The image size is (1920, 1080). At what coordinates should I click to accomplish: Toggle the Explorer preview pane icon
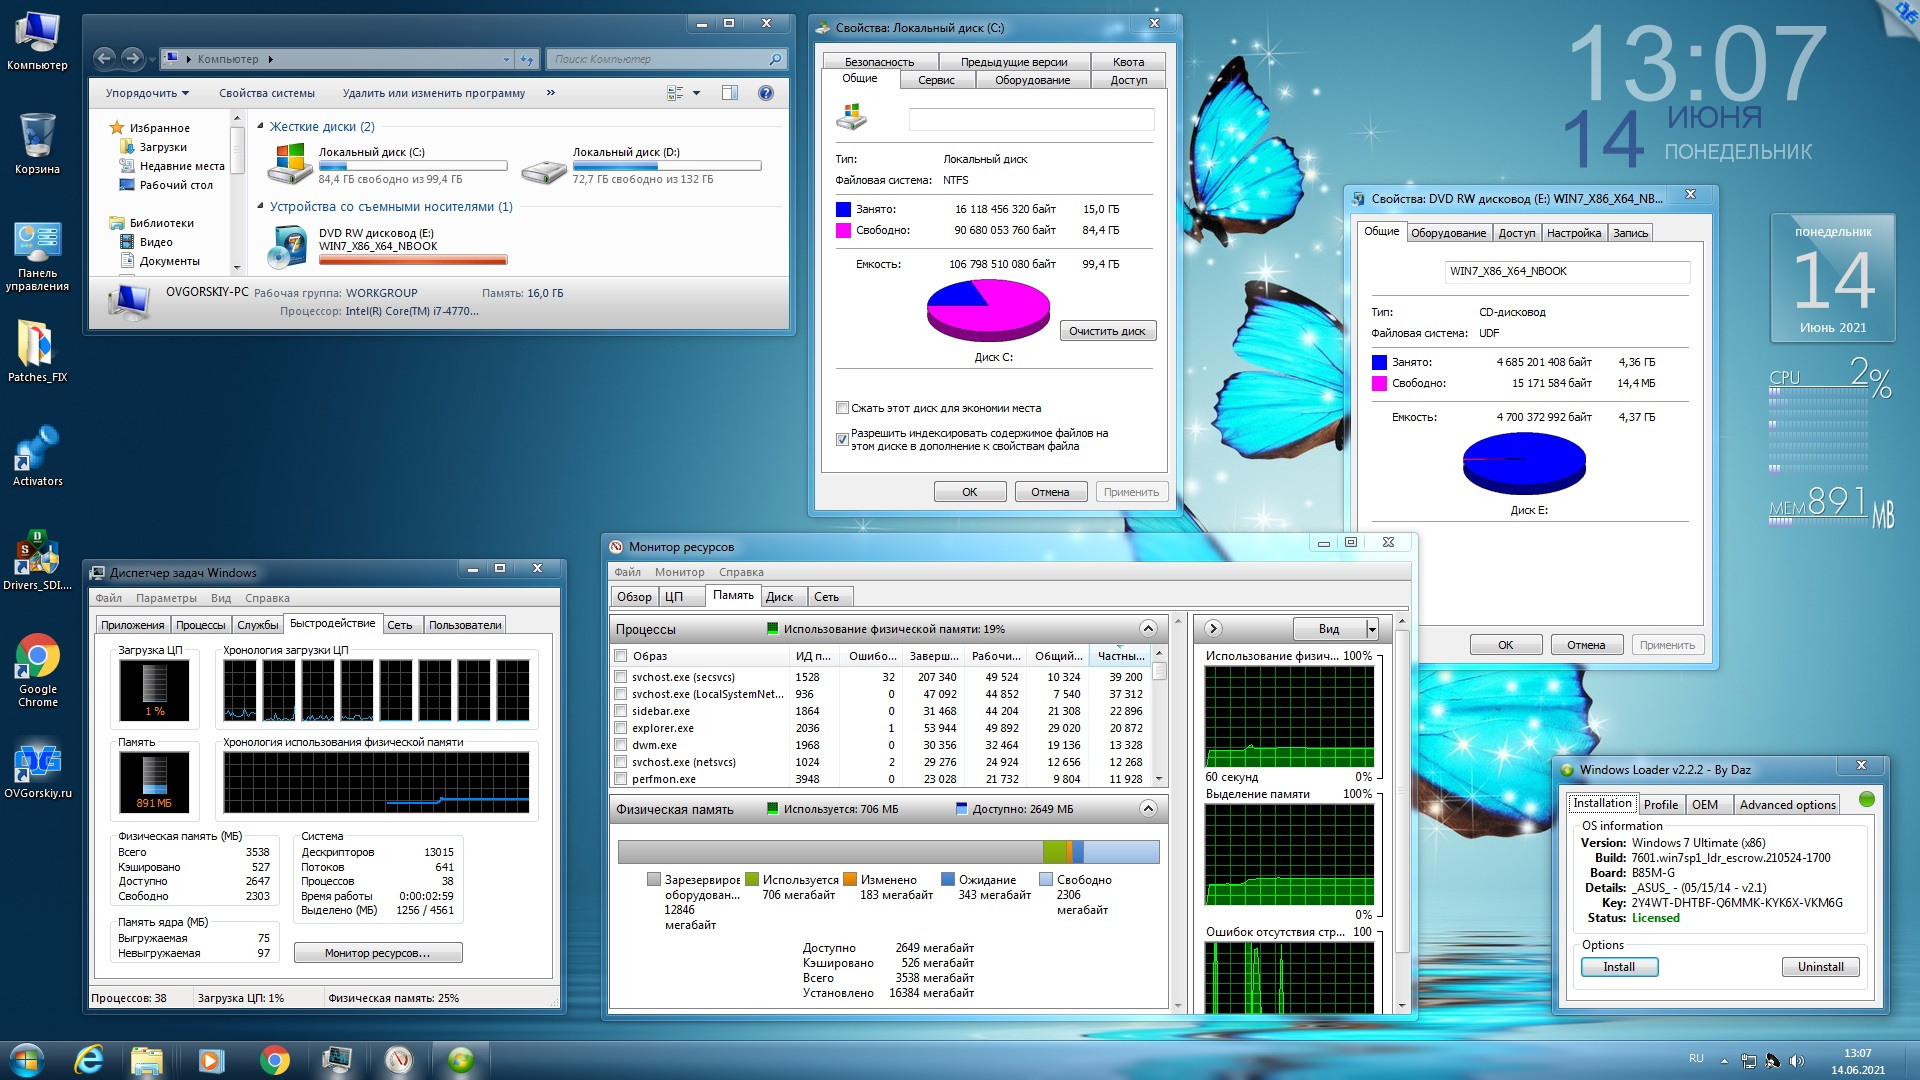pos(730,93)
